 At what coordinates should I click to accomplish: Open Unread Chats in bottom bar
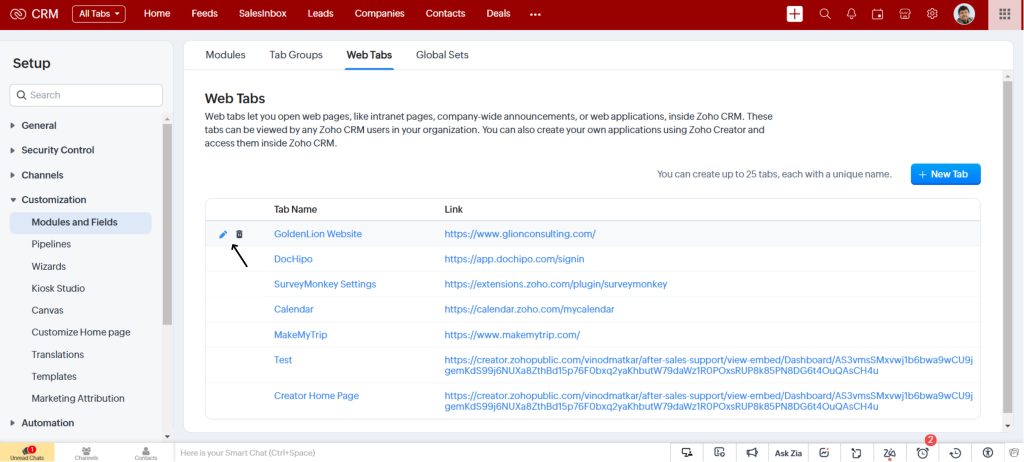tap(27, 453)
